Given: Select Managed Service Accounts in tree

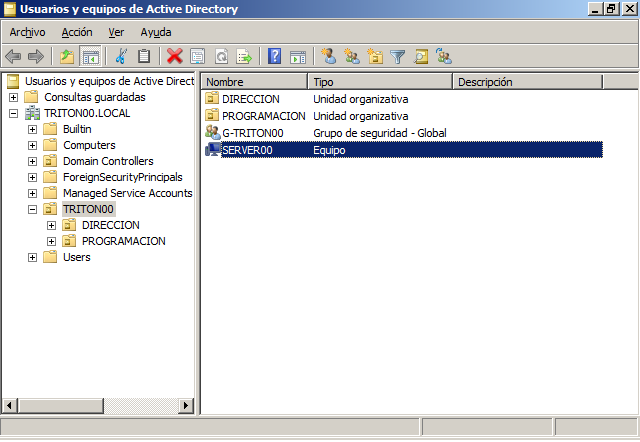Looking at the screenshot, I should 127,193.
